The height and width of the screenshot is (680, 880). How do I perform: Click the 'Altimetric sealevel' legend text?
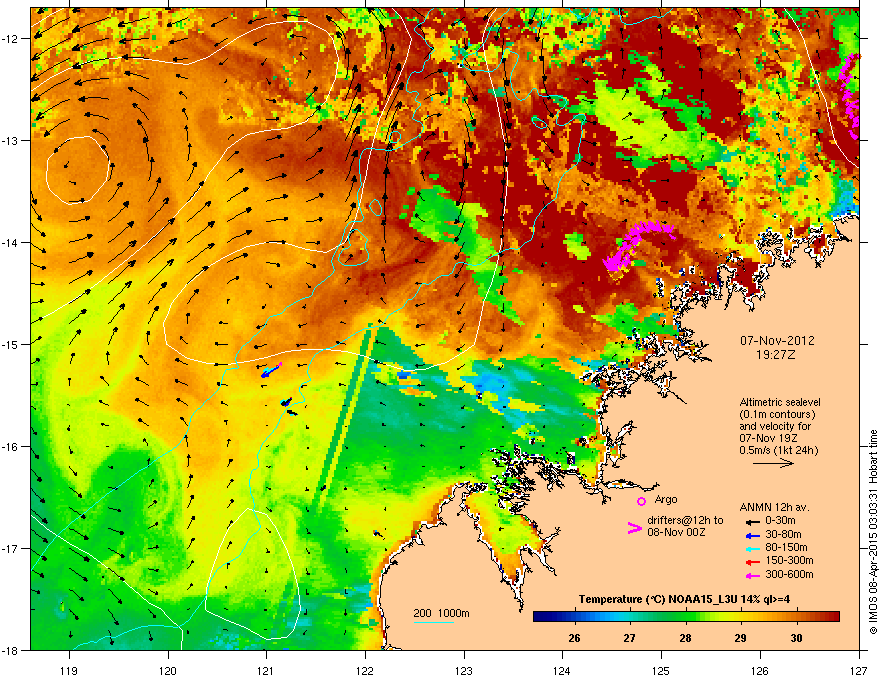pos(780,402)
